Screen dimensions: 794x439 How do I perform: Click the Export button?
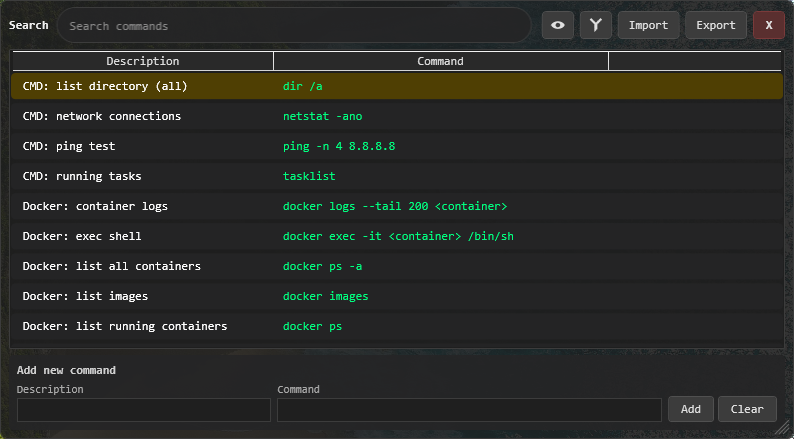click(715, 25)
